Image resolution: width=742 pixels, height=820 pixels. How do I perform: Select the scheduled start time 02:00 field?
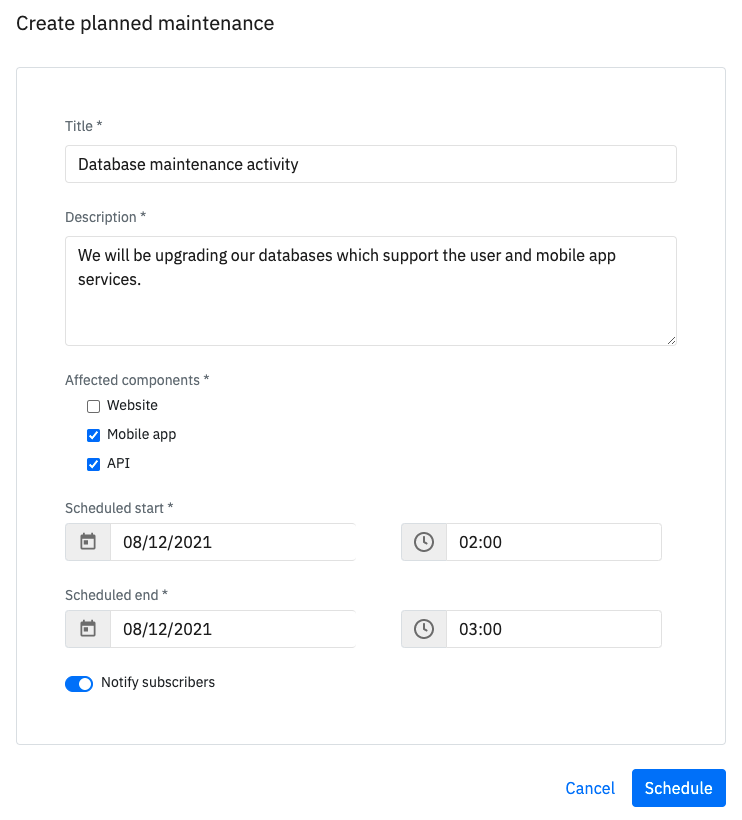click(554, 542)
